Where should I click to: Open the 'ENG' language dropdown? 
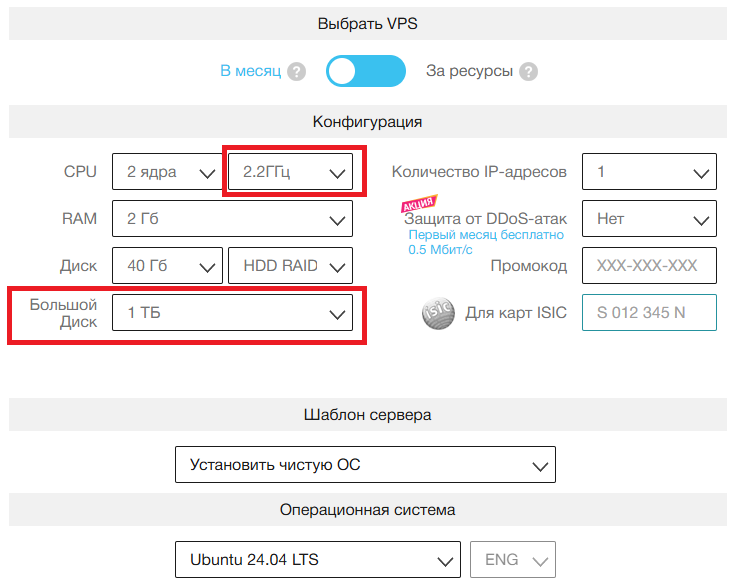(x=513, y=560)
